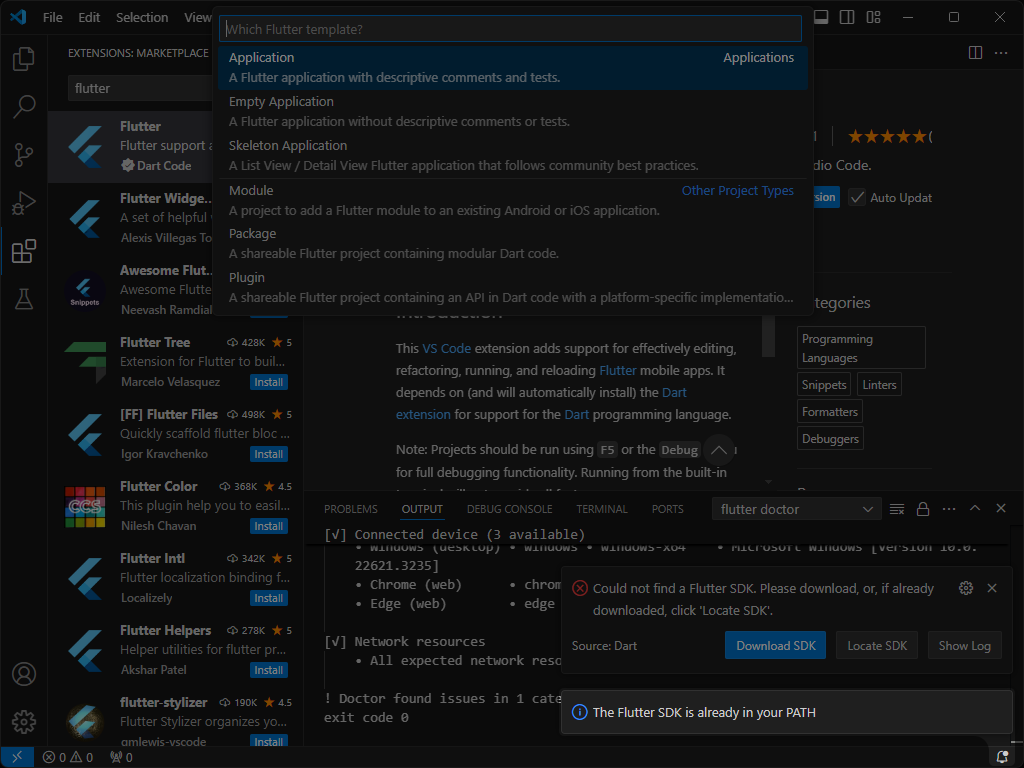
Task: Maximize the panel with the chevron
Action: (975, 508)
